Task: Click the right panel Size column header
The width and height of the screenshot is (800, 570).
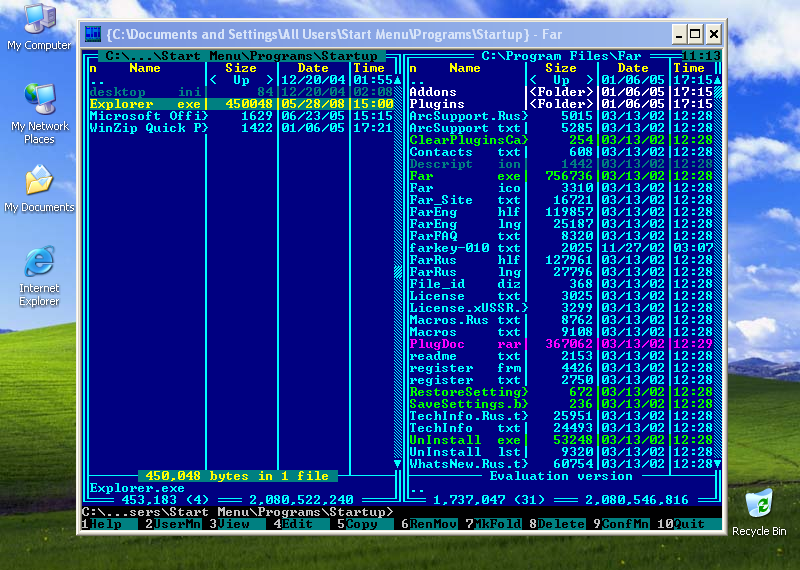Action: tap(561, 68)
